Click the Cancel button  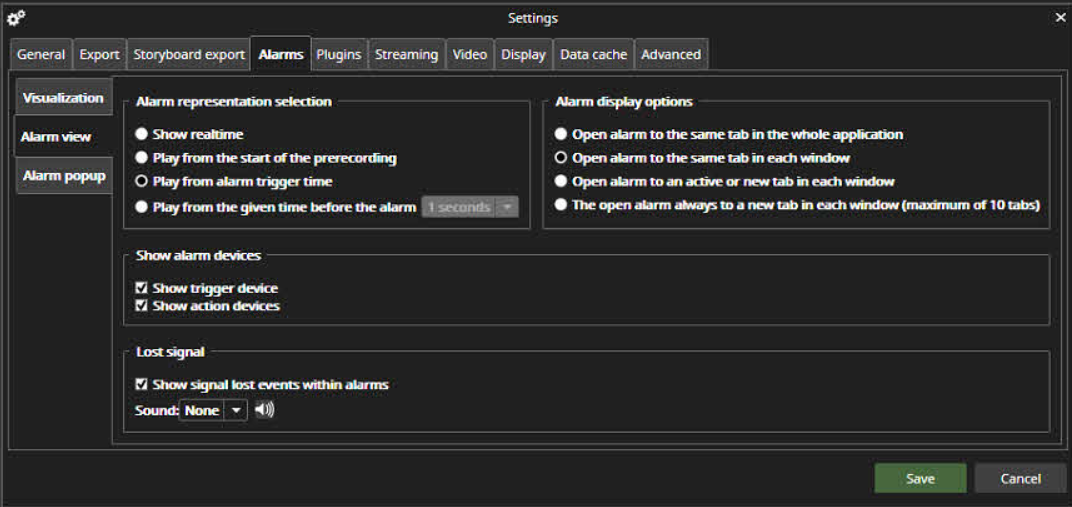[1020, 479]
